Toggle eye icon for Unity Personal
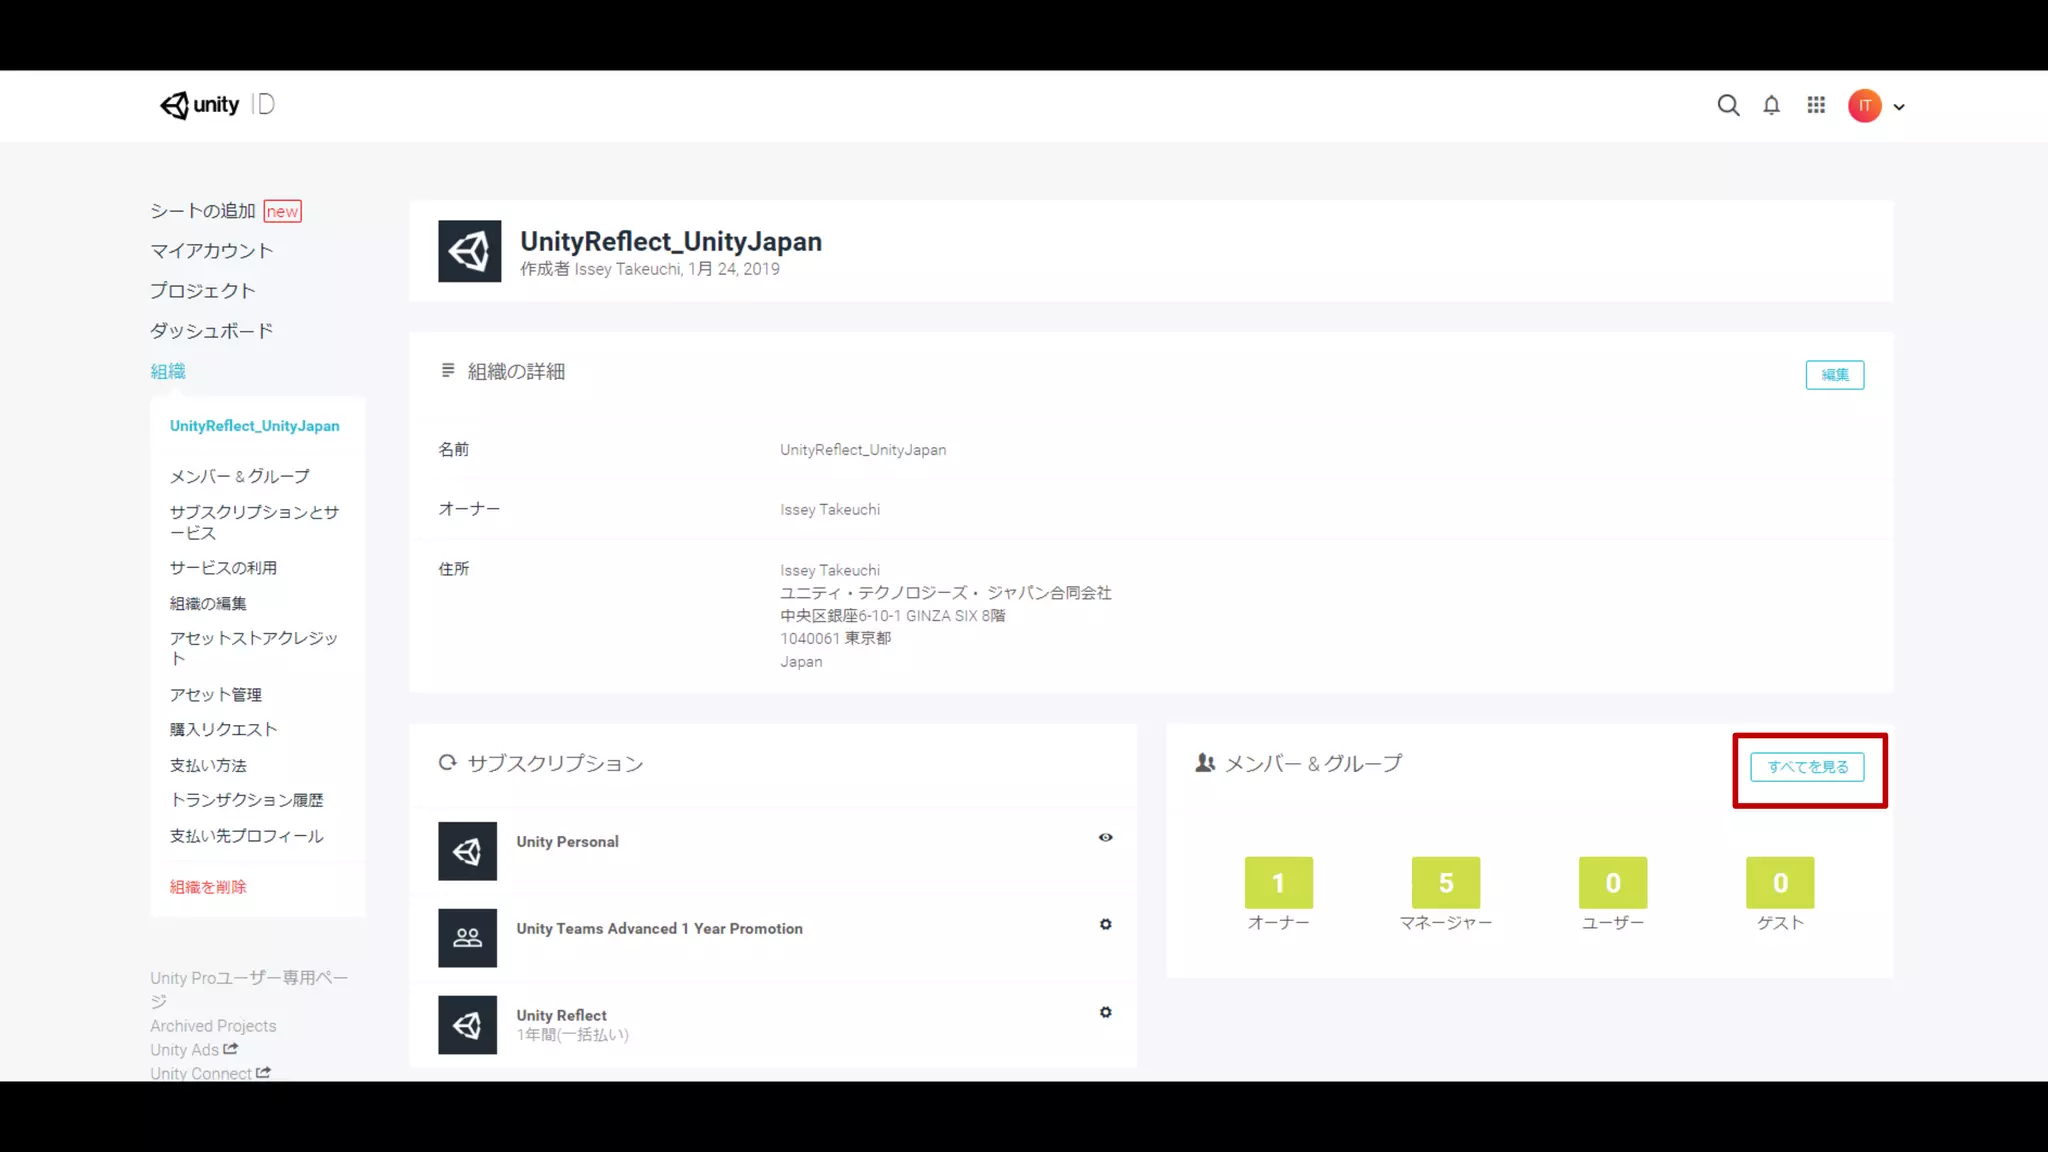The image size is (2048, 1152). click(x=1105, y=837)
